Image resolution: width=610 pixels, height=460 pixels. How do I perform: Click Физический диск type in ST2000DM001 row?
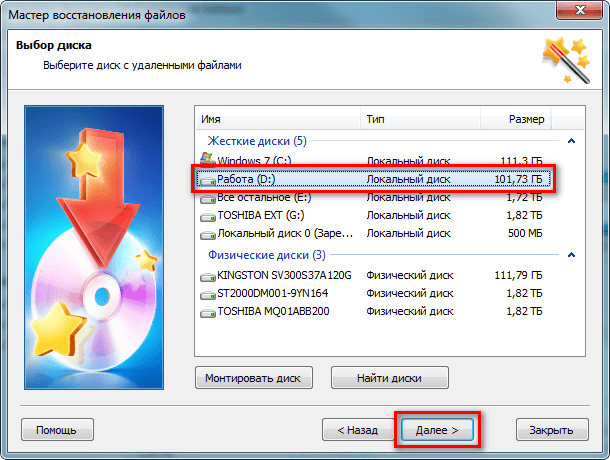click(x=410, y=293)
